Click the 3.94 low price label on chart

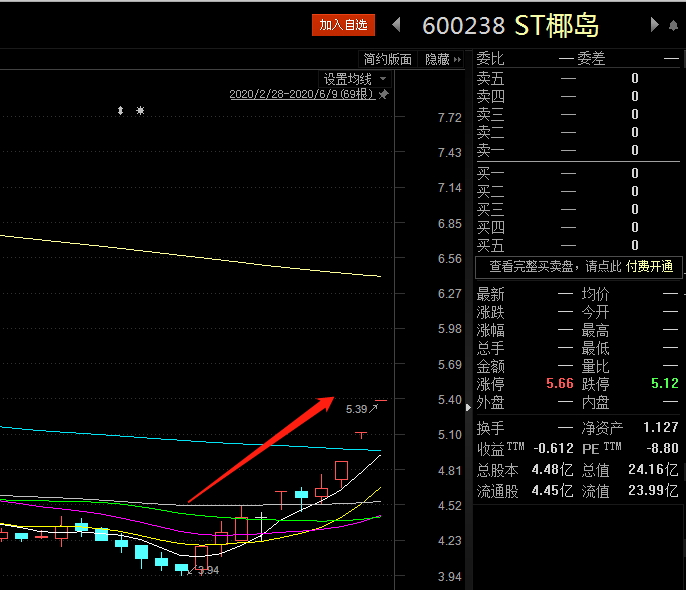point(208,570)
